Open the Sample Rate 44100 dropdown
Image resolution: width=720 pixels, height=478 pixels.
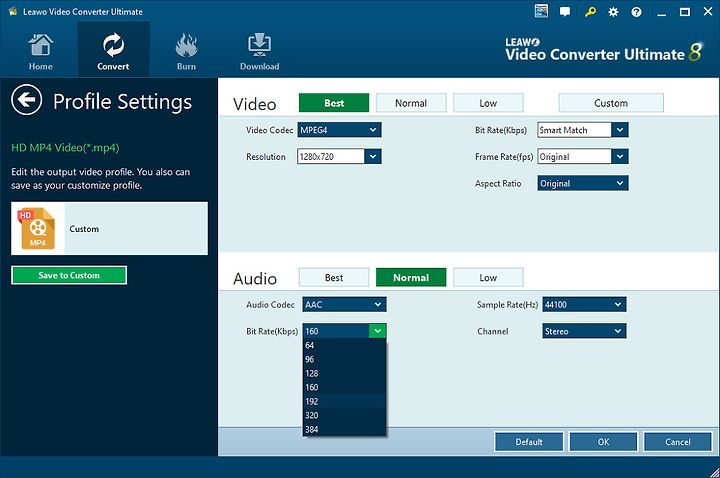point(584,304)
